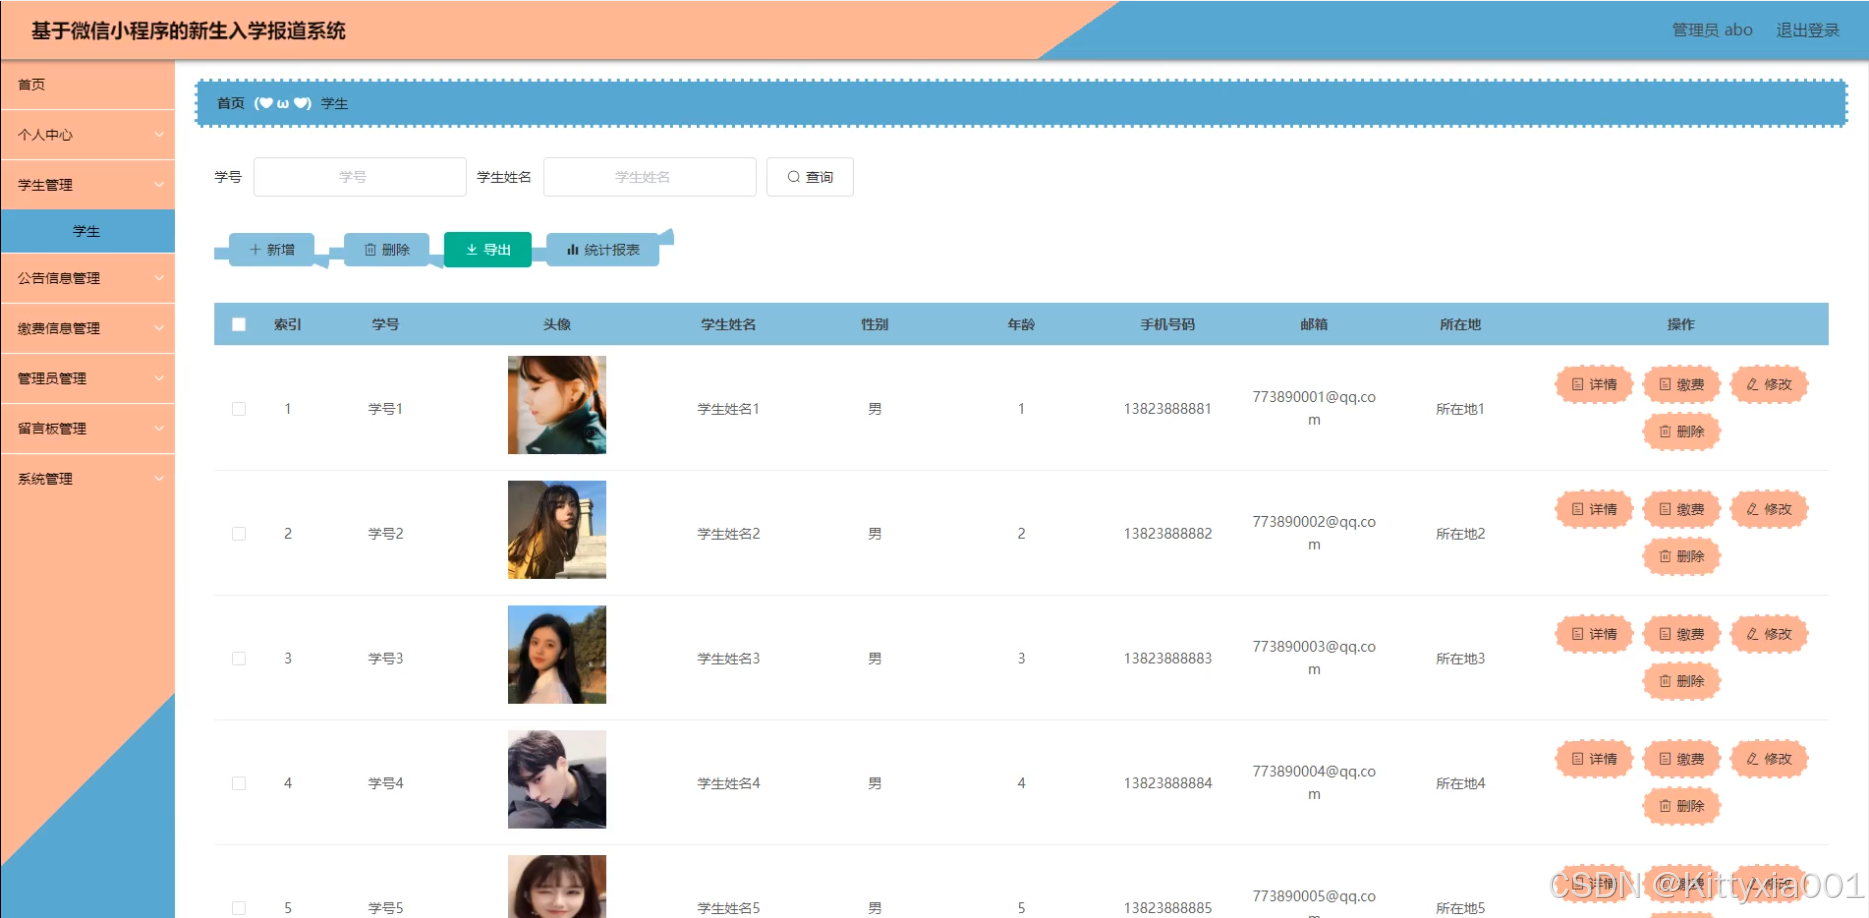Expand the 系统管理 sidebar chevron
This screenshot has height=918, width=1869.
159,479
